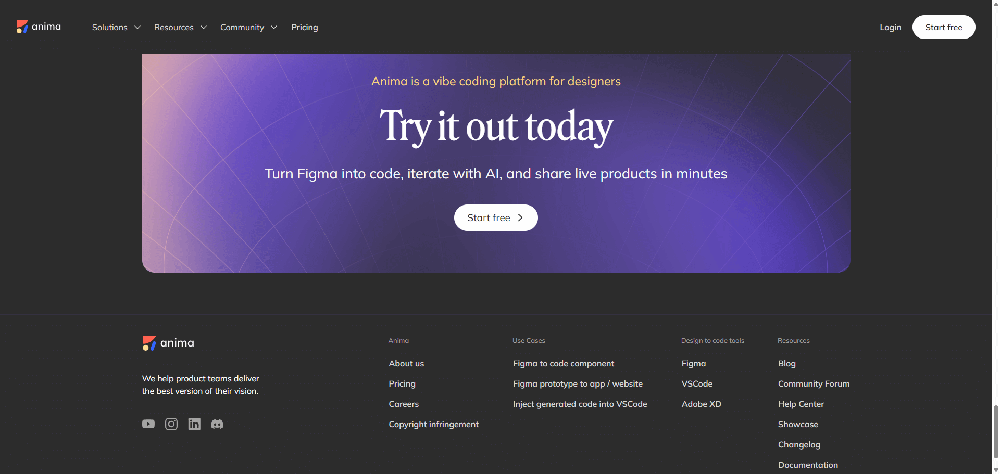Click 'Design to code tools' footer heading
Viewport: 1000px width, 474px height.
coord(712,341)
